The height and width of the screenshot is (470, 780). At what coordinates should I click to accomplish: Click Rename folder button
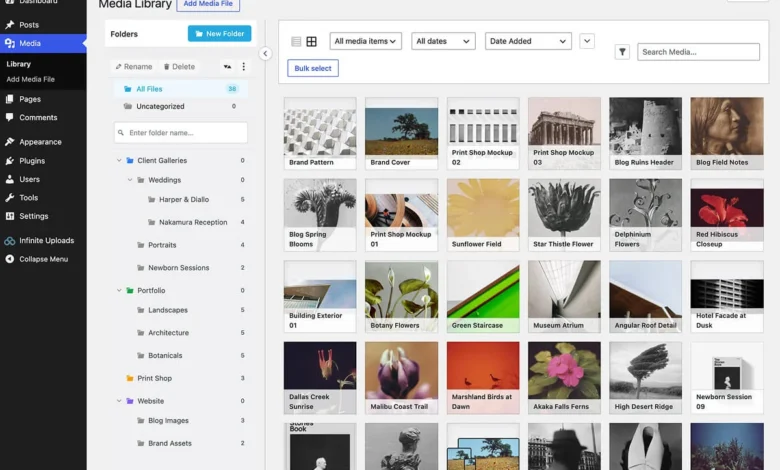pos(133,67)
